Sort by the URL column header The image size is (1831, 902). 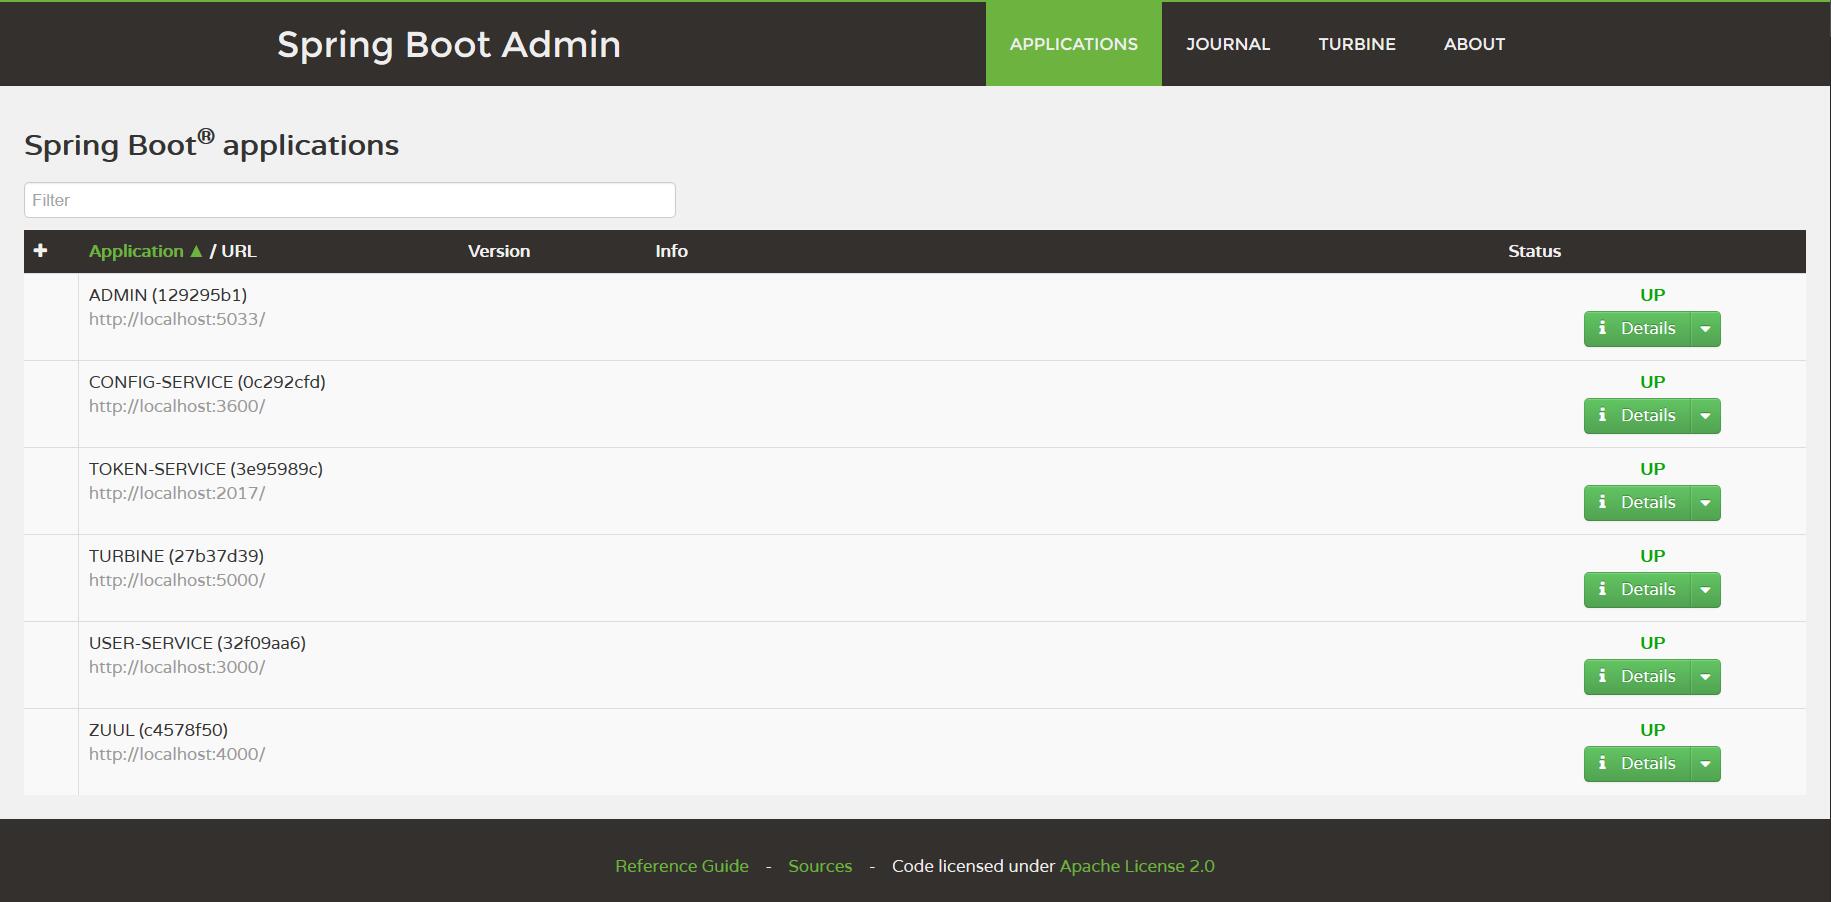point(239,251)
